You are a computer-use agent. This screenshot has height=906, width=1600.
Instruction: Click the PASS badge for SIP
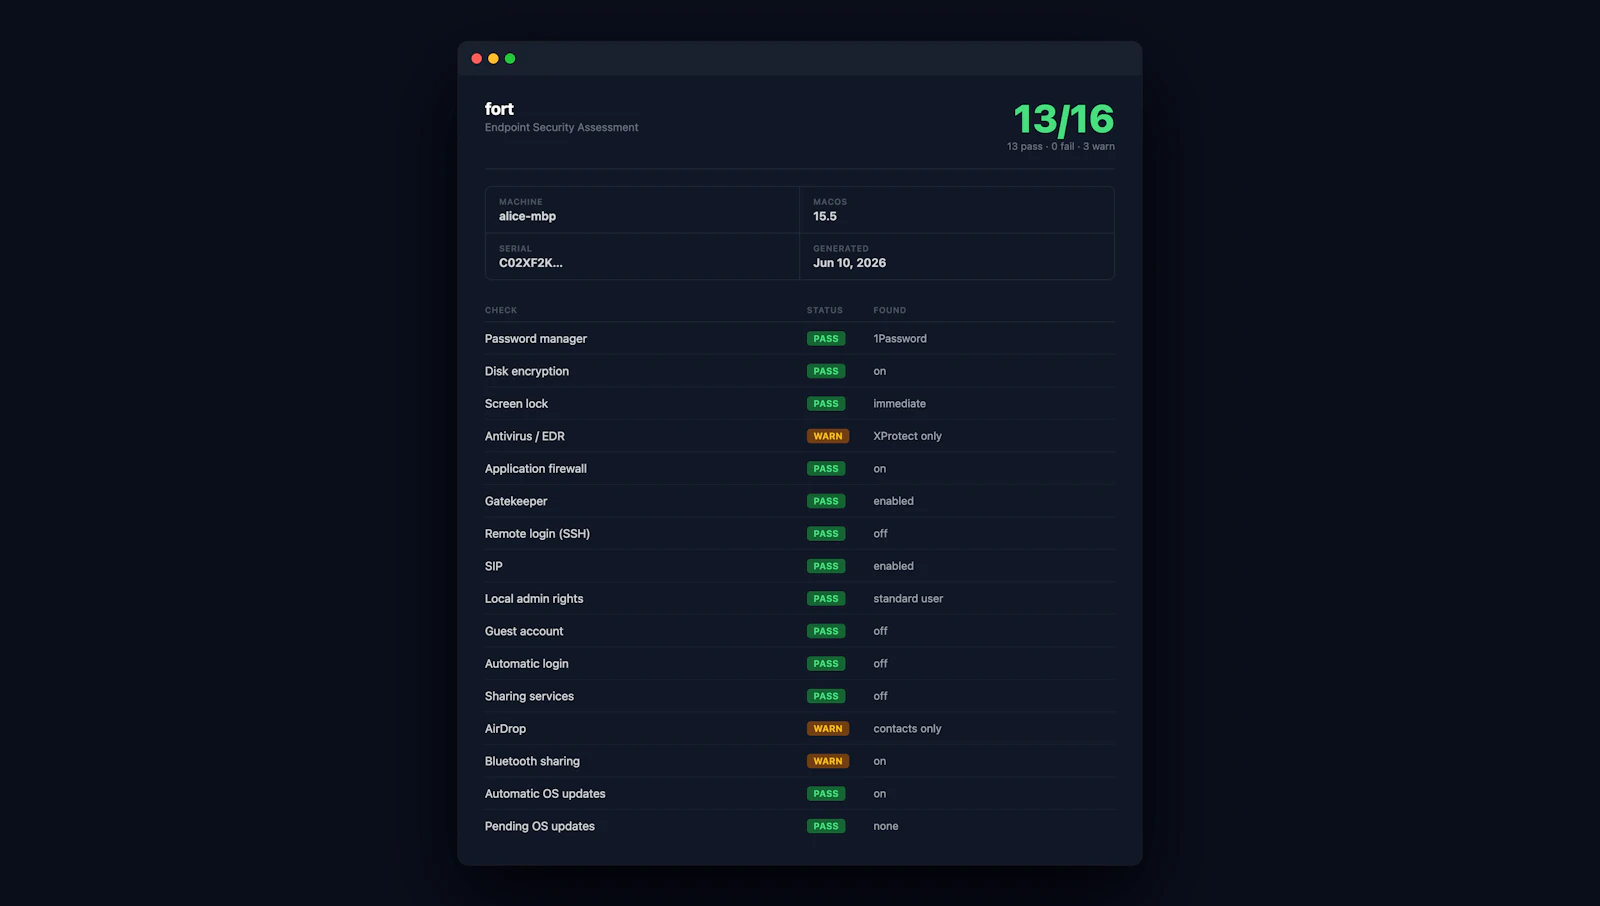[826, 566]
